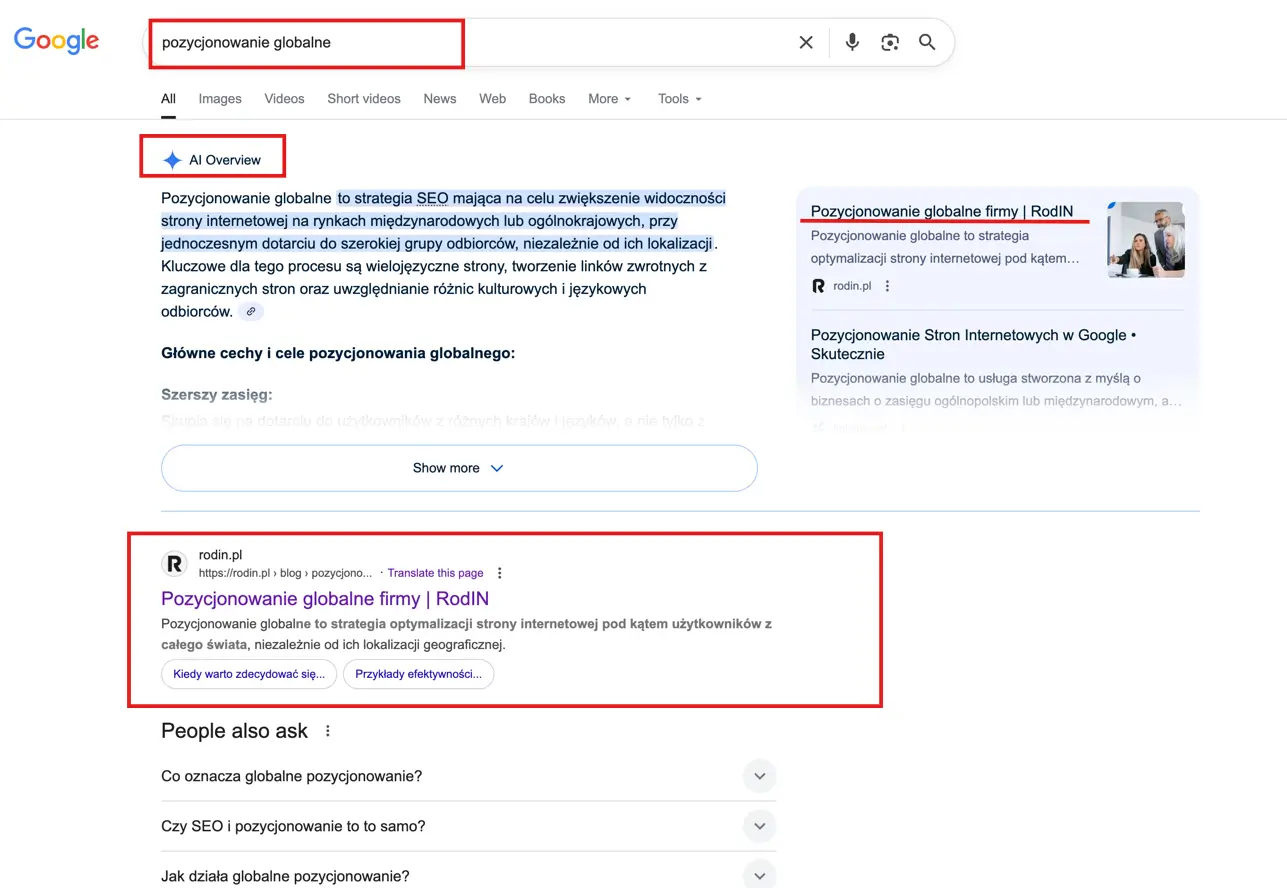Viewport: 1287px width, 888px height.
Task: Click the search magnifier icon
Action: click(x=926, y=42)
